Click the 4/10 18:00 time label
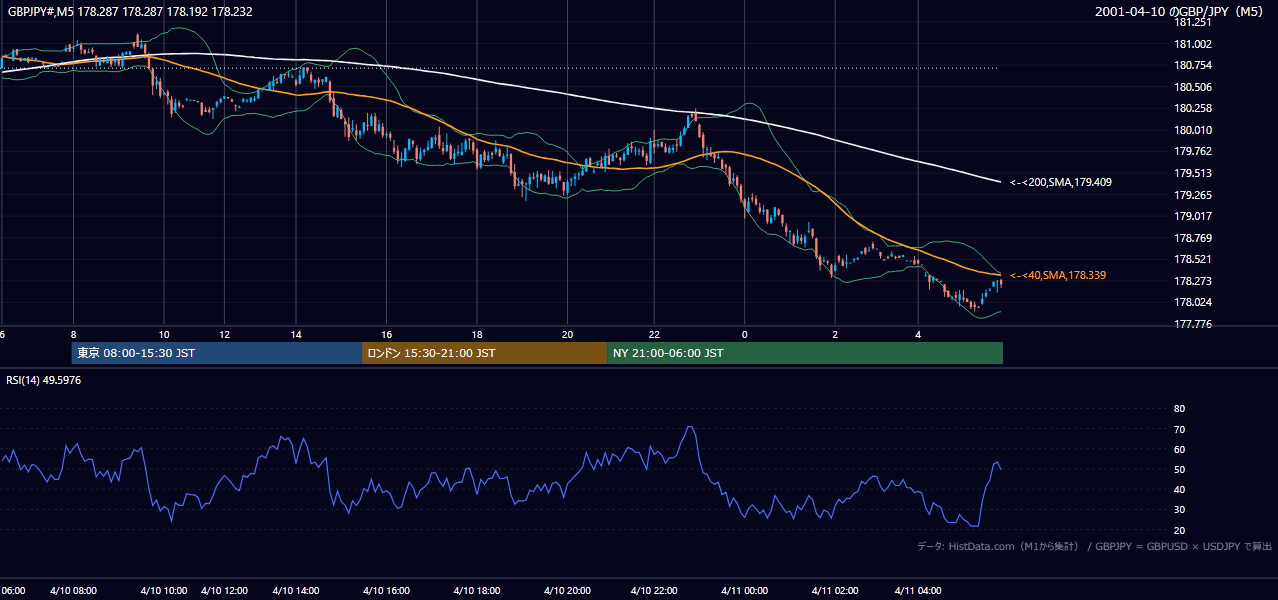This screenshot has width=1278, height=600. (478, 590)
